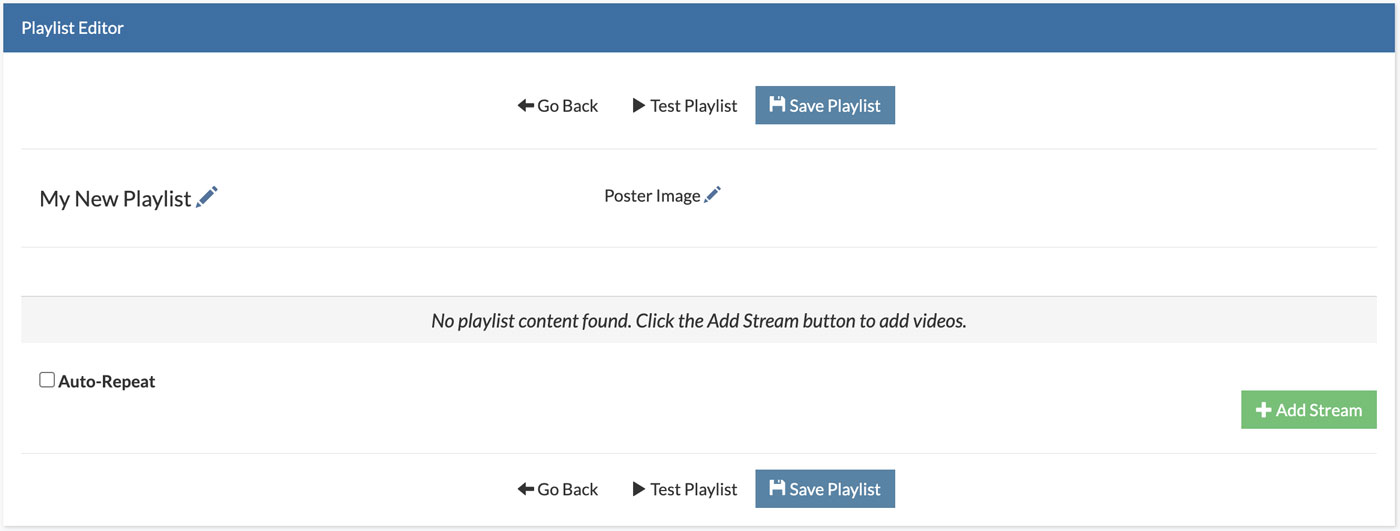The height and width of the screenshot is (531, 1400).
Task: Go back using the top Go Back link
Action: (558, 105)
